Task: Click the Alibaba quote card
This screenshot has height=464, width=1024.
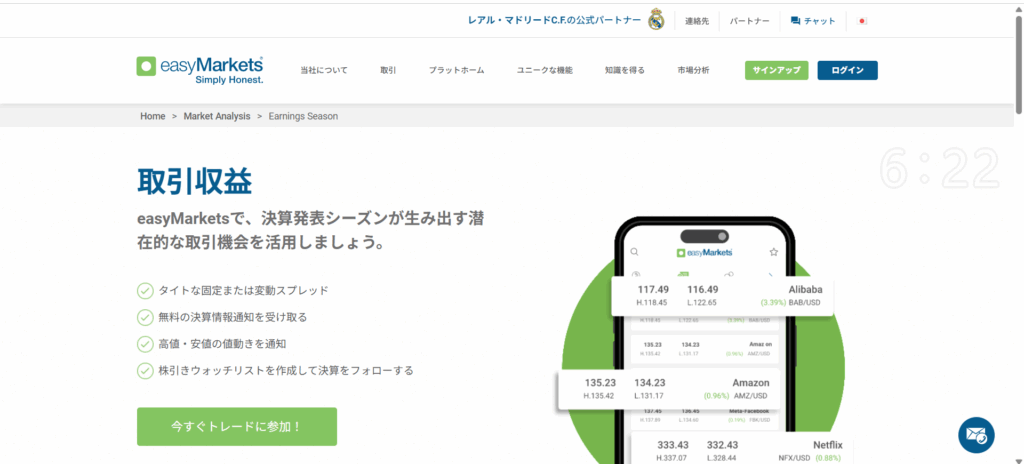Action: tap(723, 295)
